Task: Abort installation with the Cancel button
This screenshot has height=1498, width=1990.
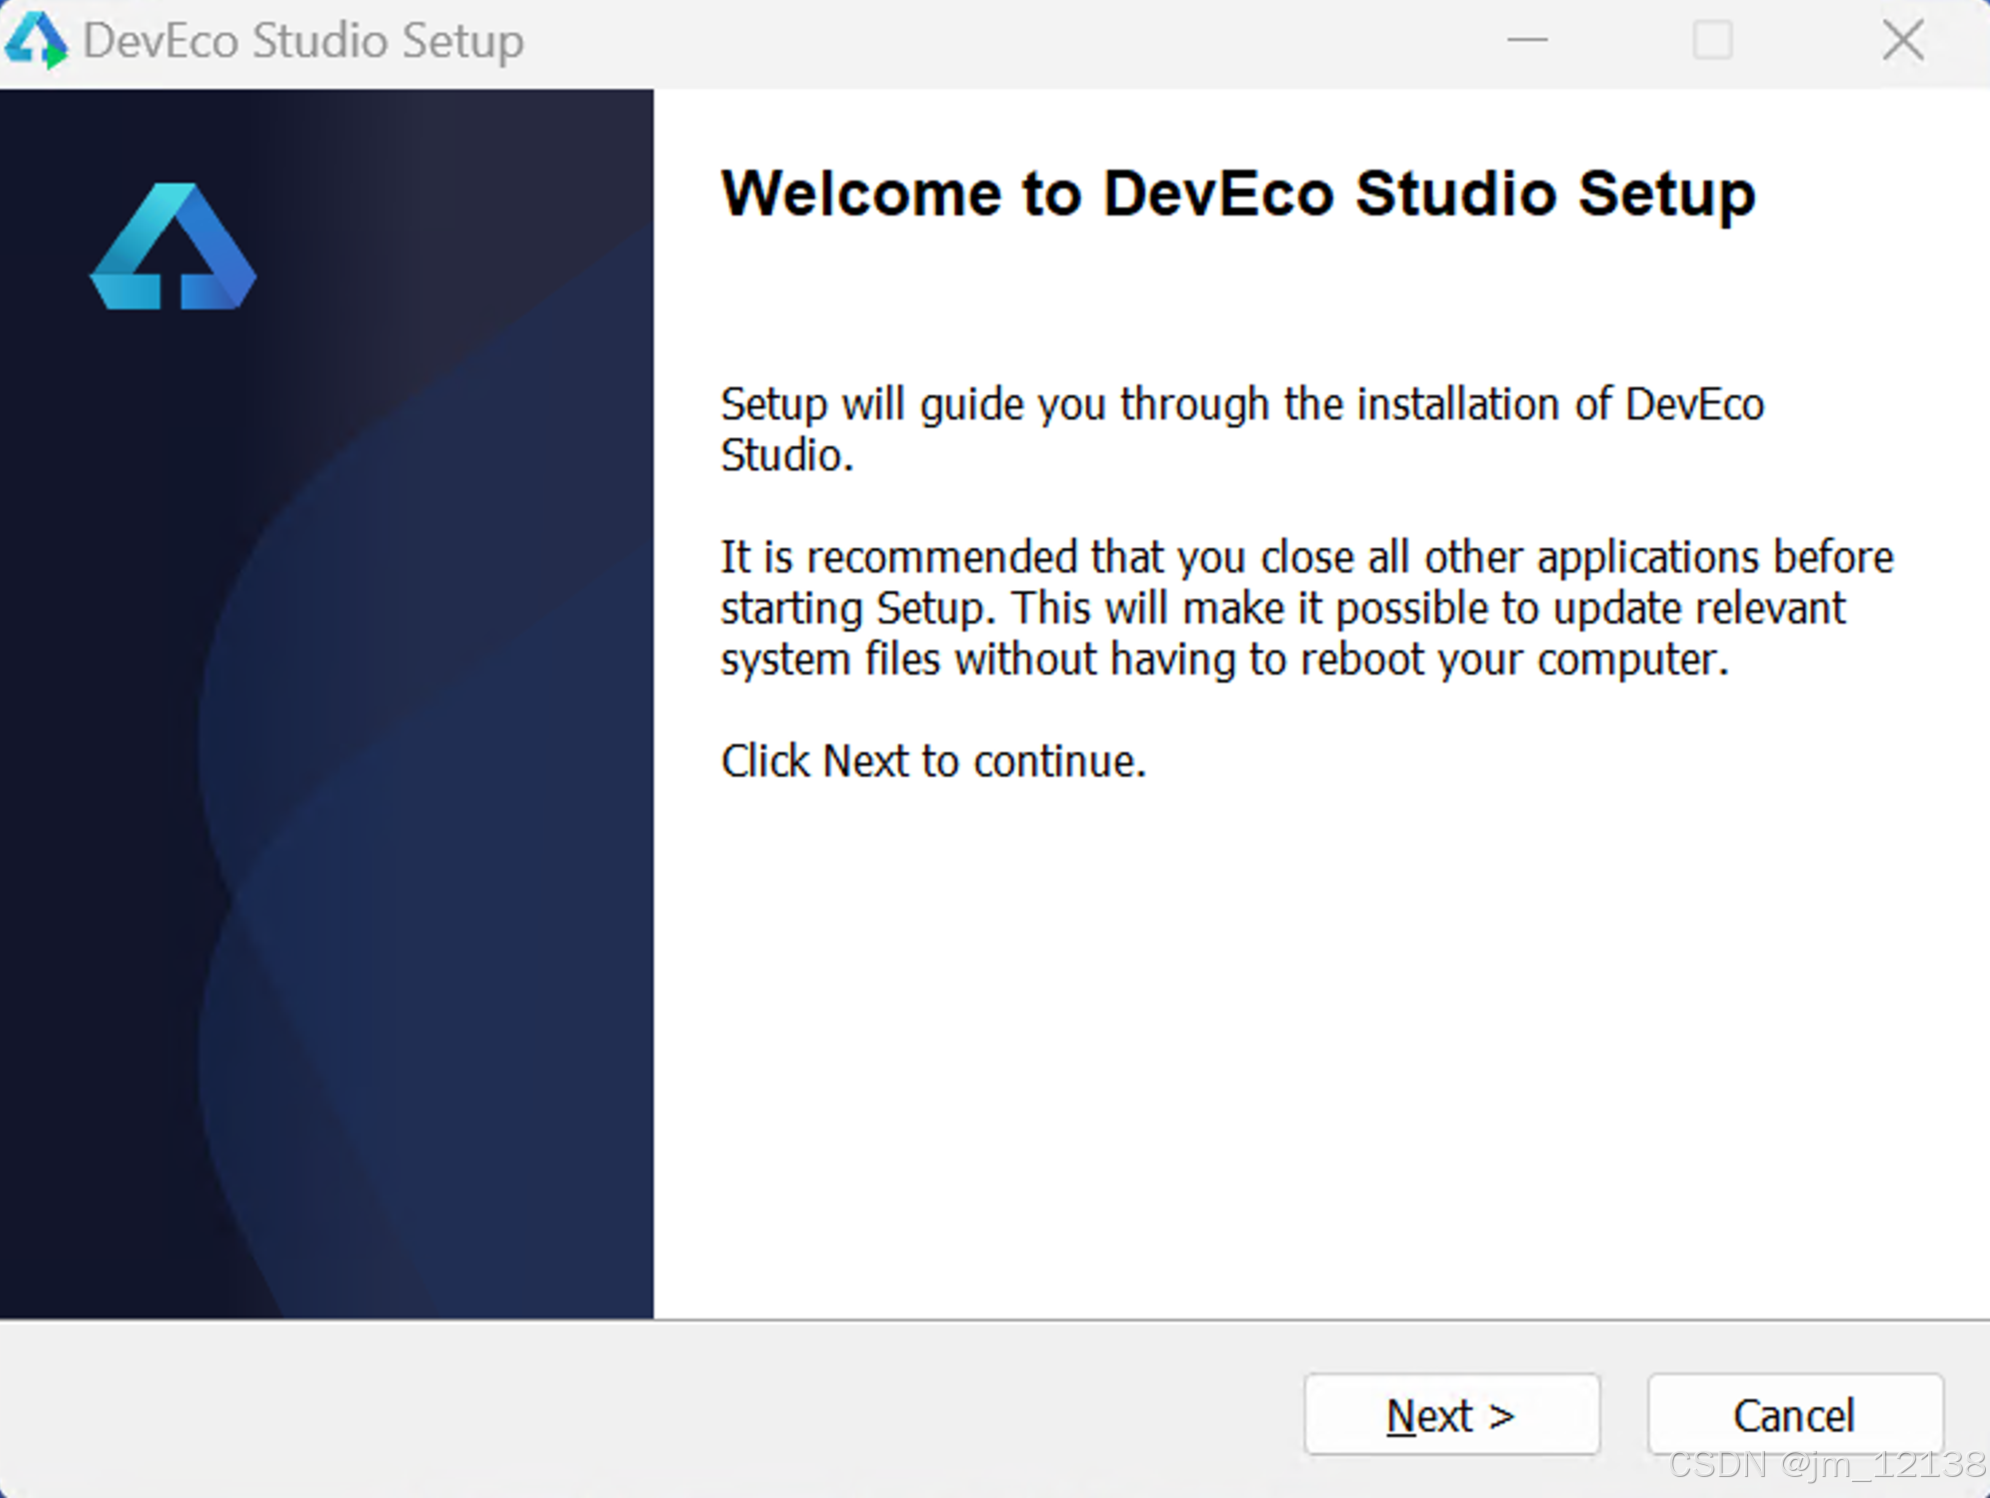Action: [x=1794, y=1414]
